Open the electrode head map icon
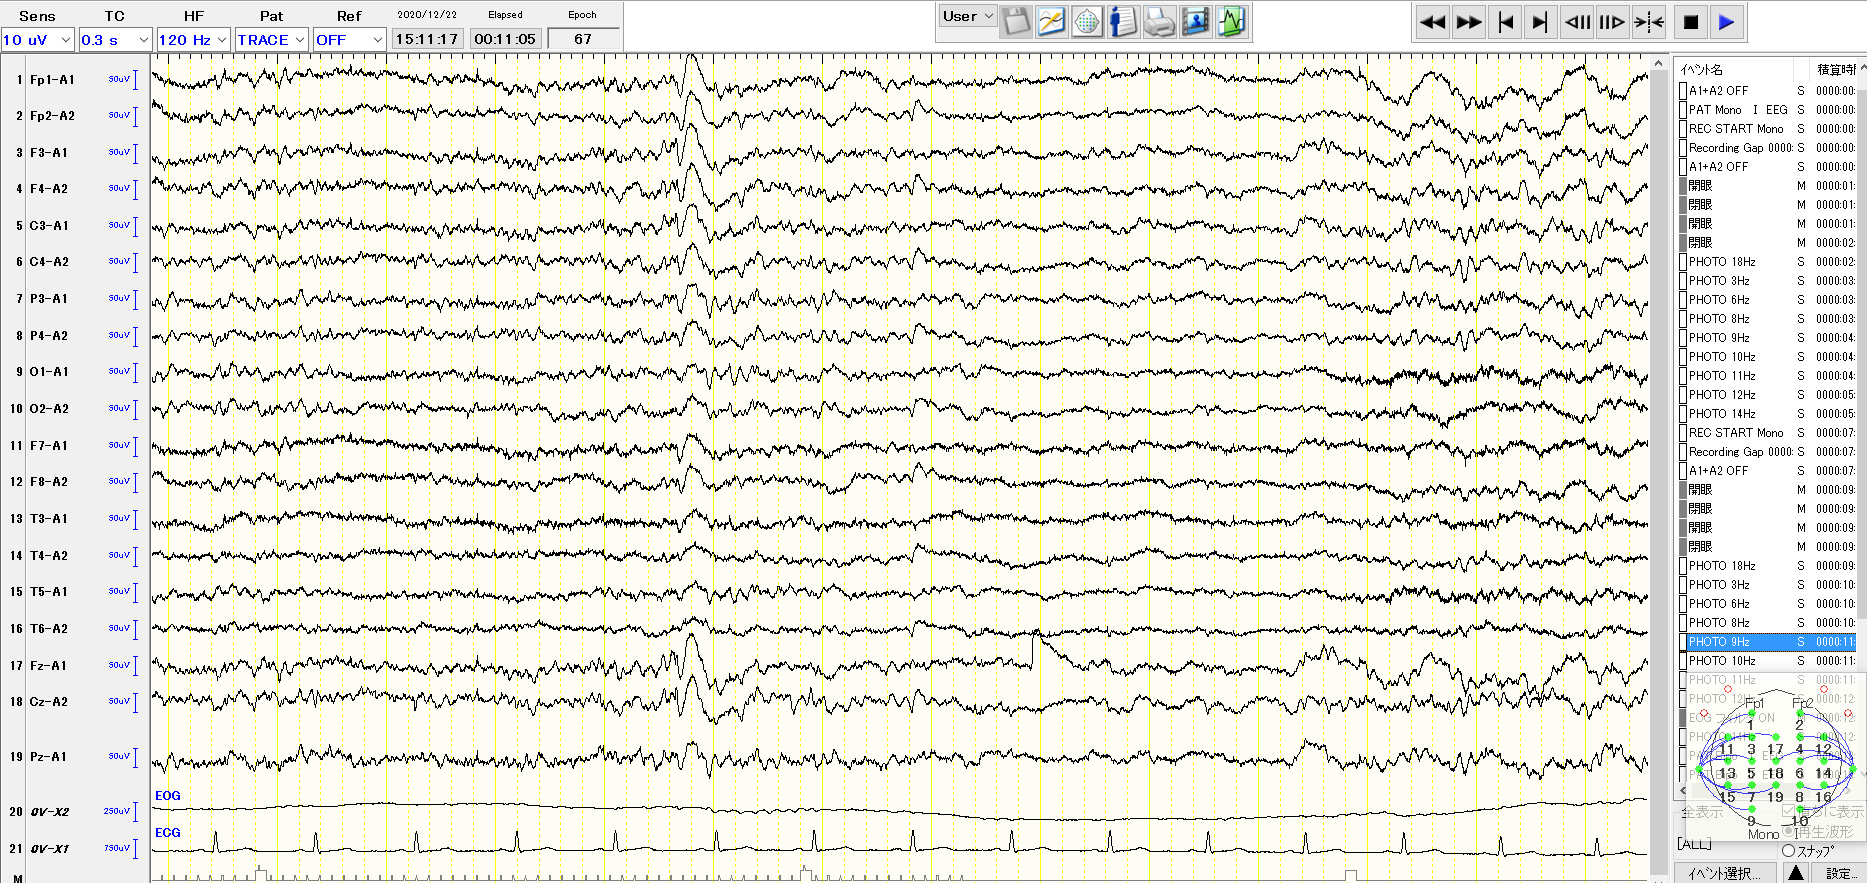This screenshot has width=1867, height=883. tap(1087, 21)
